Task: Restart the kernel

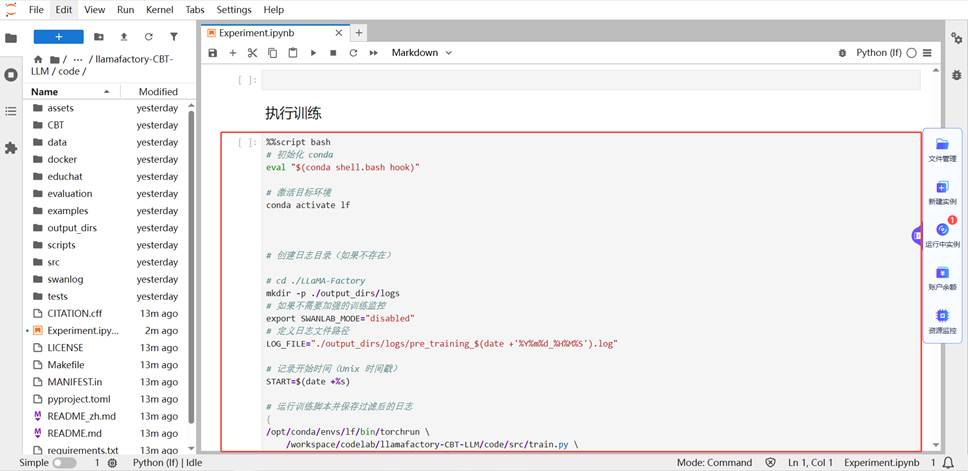Action: 353,53
